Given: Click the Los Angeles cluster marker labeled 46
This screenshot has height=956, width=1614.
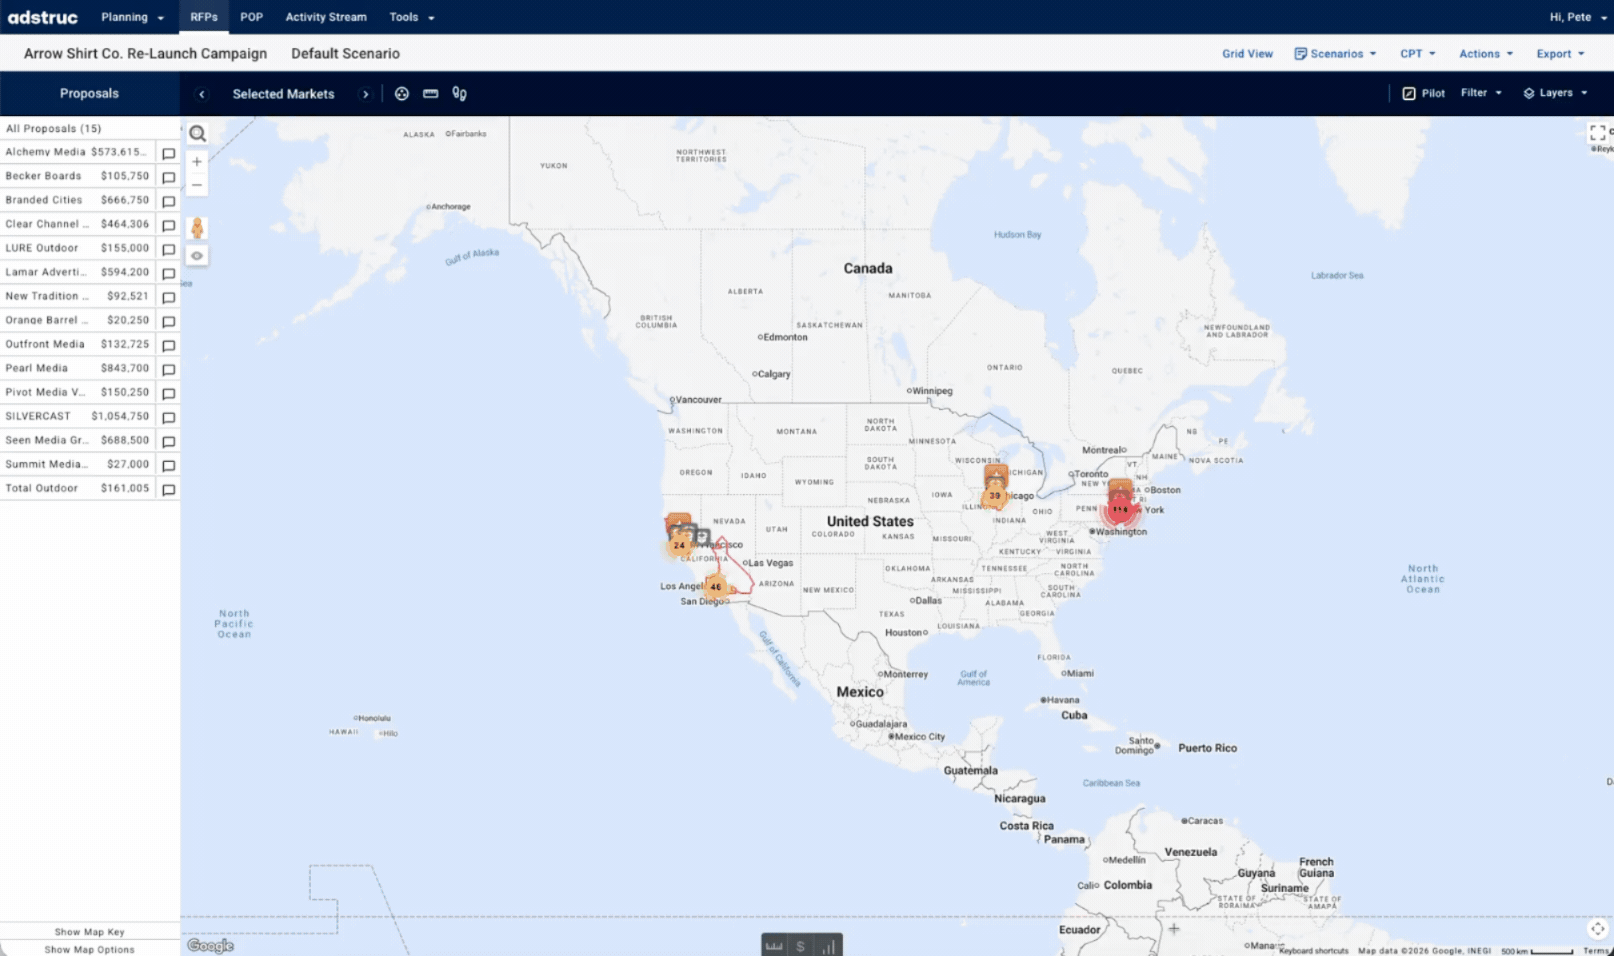Looking at the screenshot, I should 716,587.
